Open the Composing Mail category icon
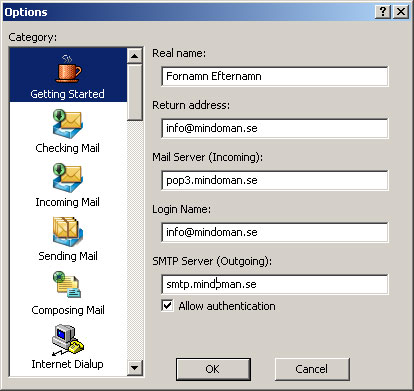The image size is (414, 391). coord(67,284)
